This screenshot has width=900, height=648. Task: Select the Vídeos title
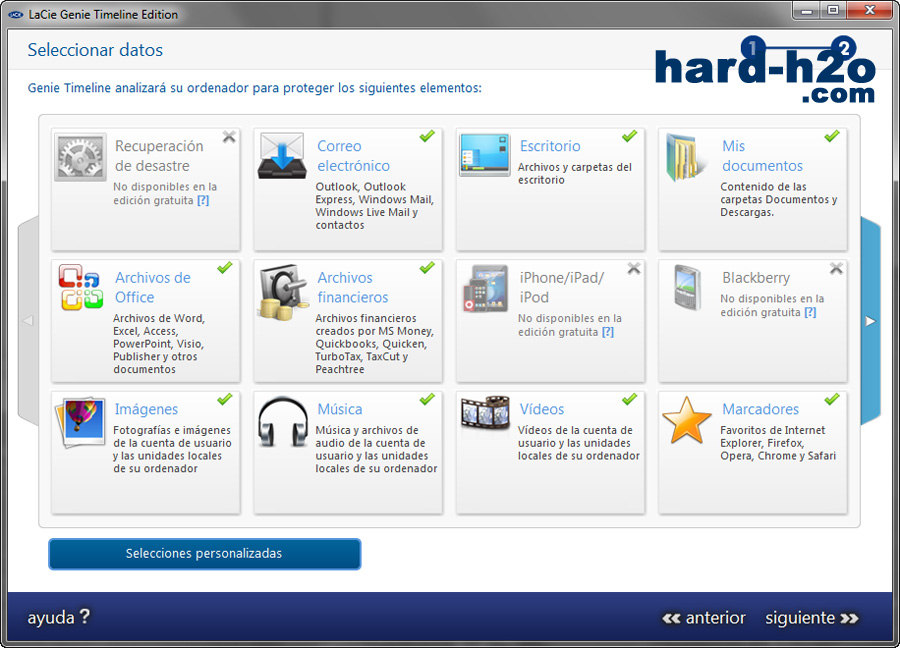(542, 409)
